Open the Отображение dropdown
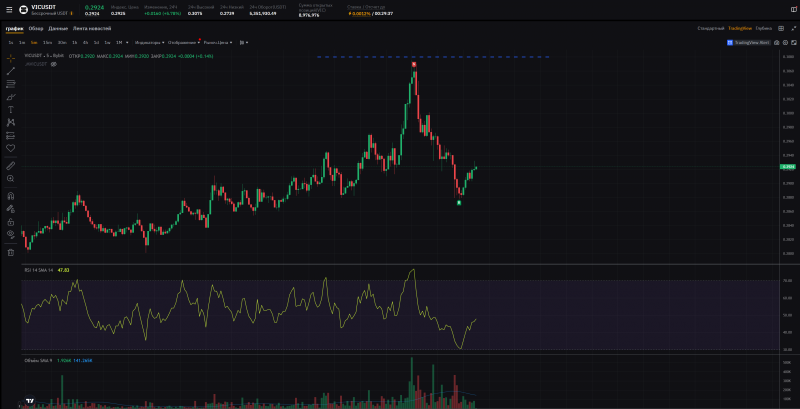The image size is (800, 409). point(185,42)
